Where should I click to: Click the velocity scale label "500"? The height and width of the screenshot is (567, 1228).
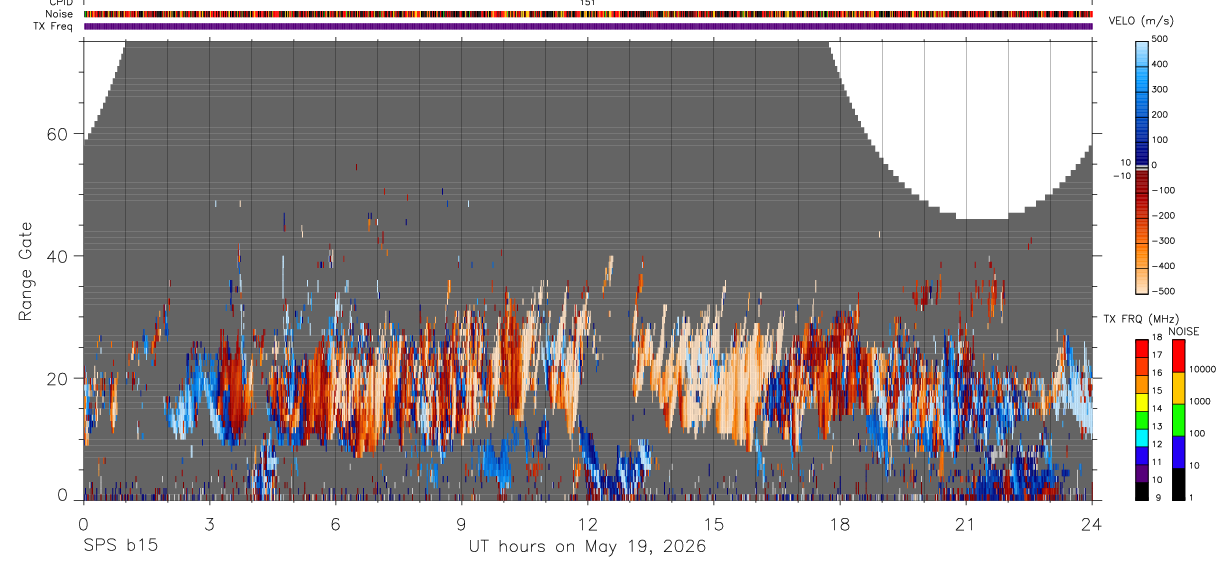[x=1160, y=39]
